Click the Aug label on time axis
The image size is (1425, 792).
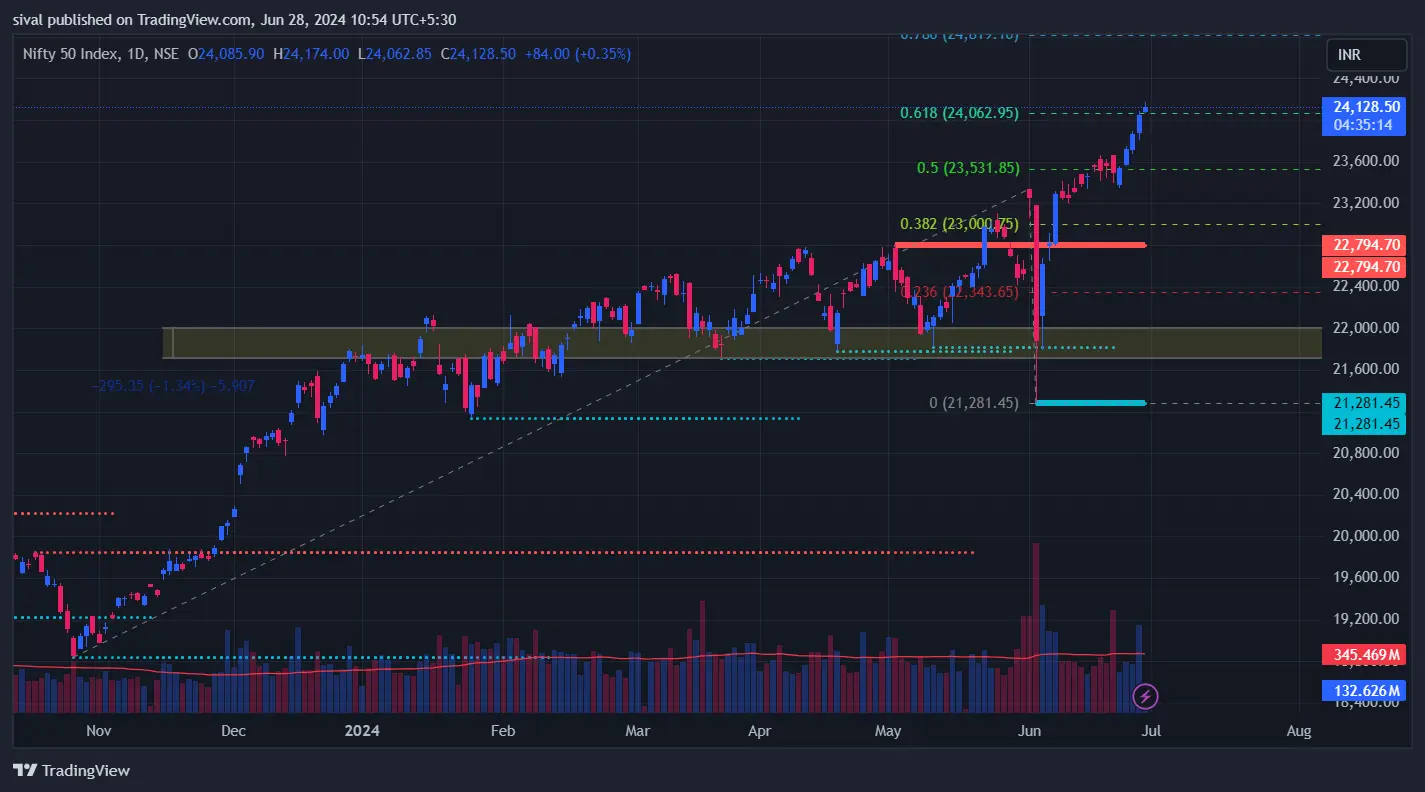[1299, 731]
